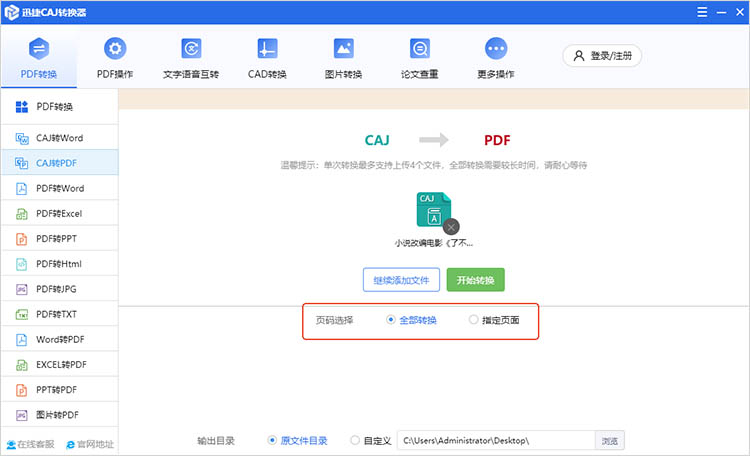Open the CAD转换 toolbar icon

coord(267,49)
